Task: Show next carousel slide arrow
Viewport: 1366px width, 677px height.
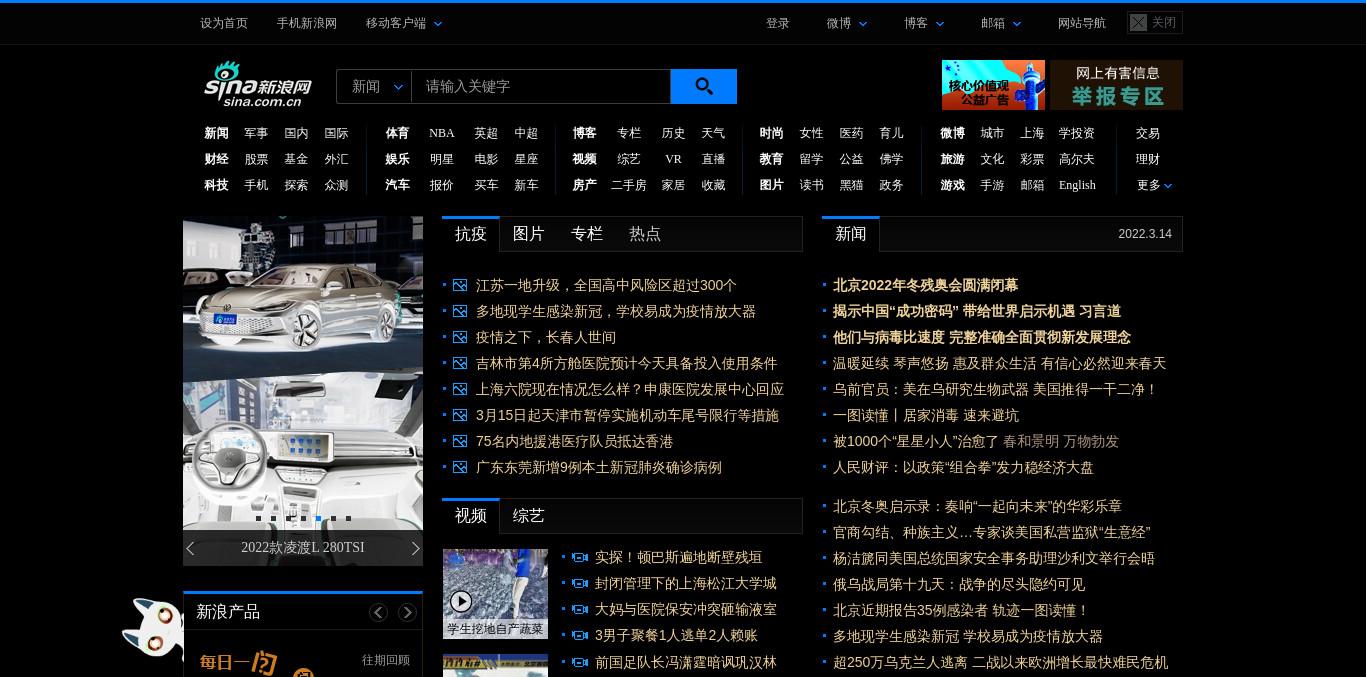Action: click(x=415, y=548)
